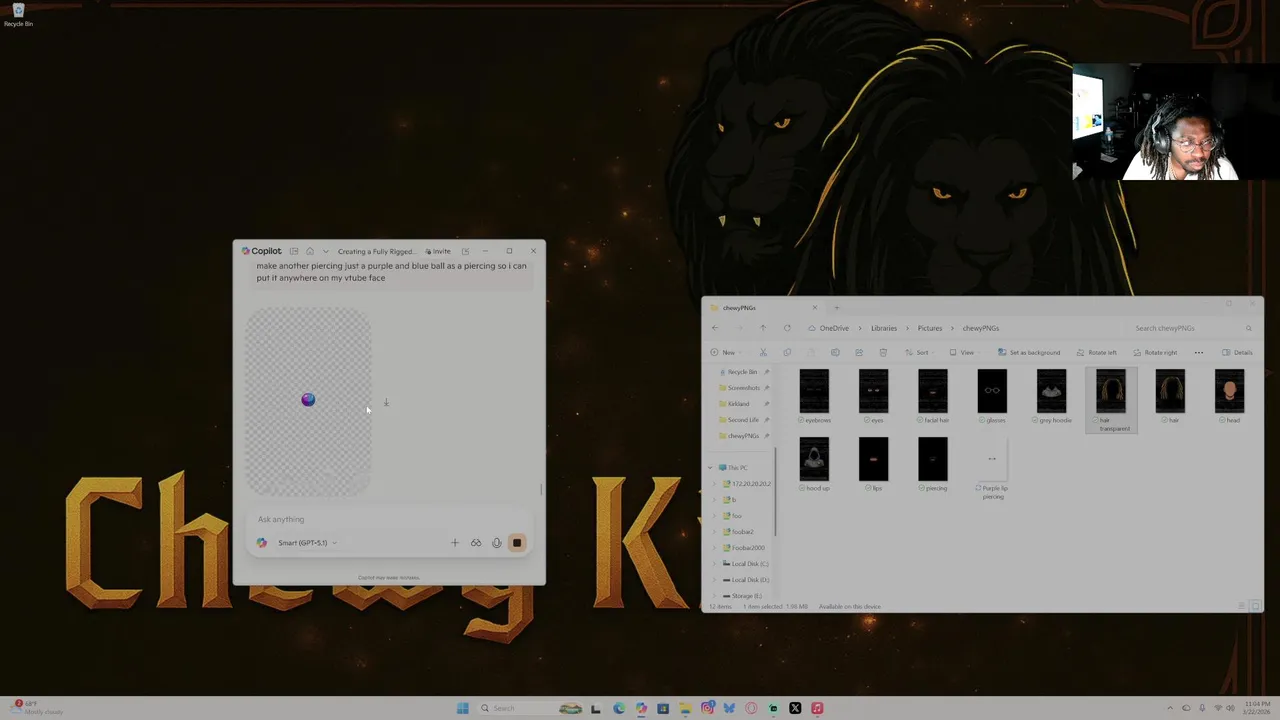This screenshot has width=1280, height=720.
Task: Click the Copy icon in Explorer toolbar
Action: [x=787, y=352]
